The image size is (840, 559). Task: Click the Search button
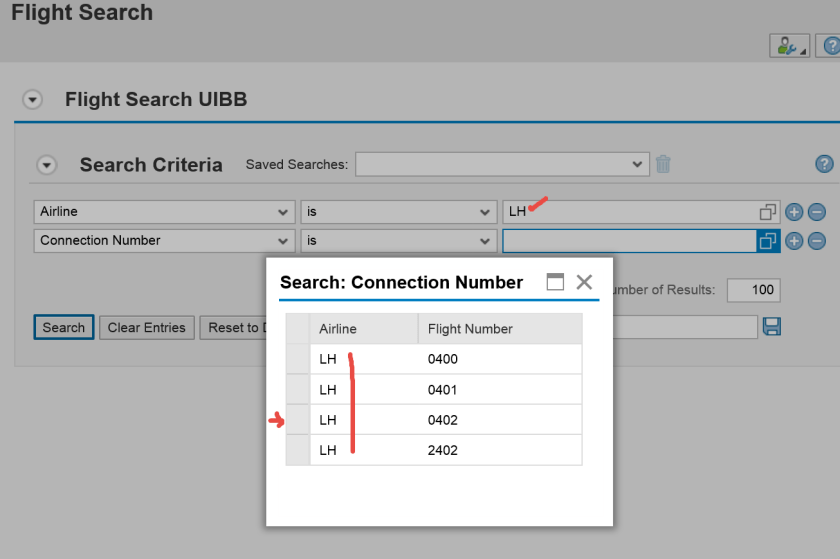(64, 327)
